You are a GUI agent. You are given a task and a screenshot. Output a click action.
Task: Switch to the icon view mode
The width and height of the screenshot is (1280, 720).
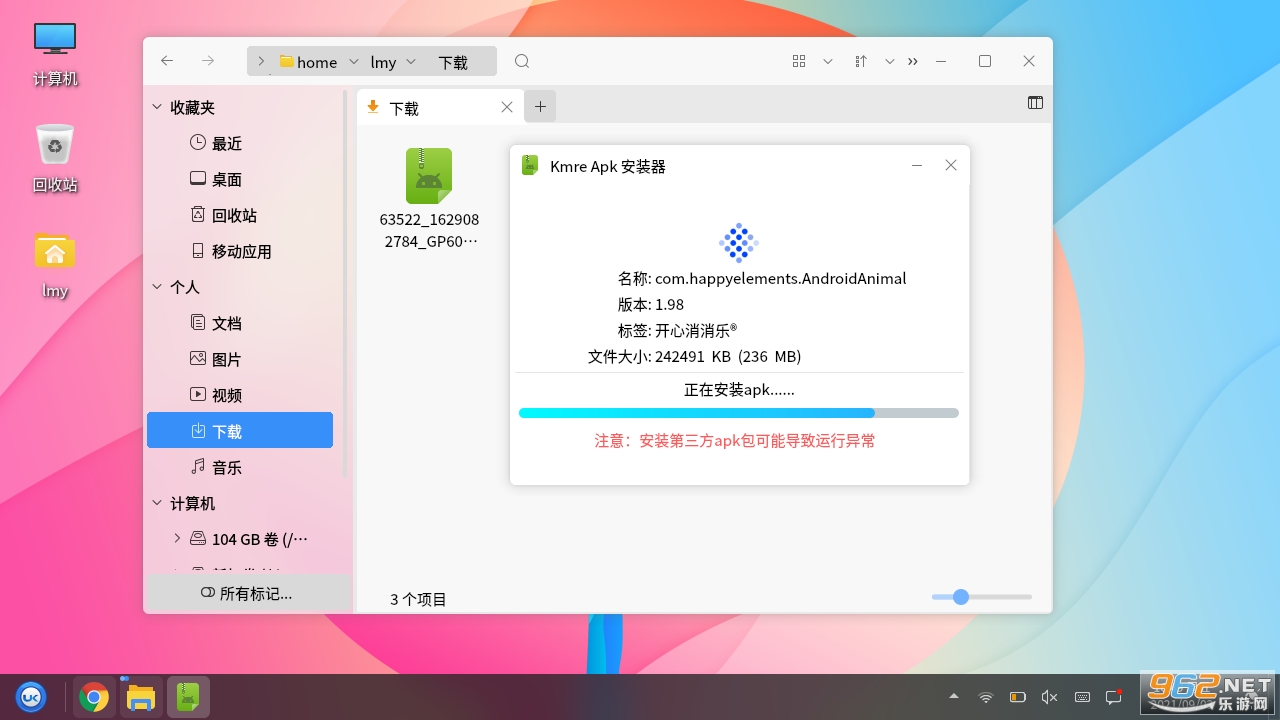pos(799,61)
